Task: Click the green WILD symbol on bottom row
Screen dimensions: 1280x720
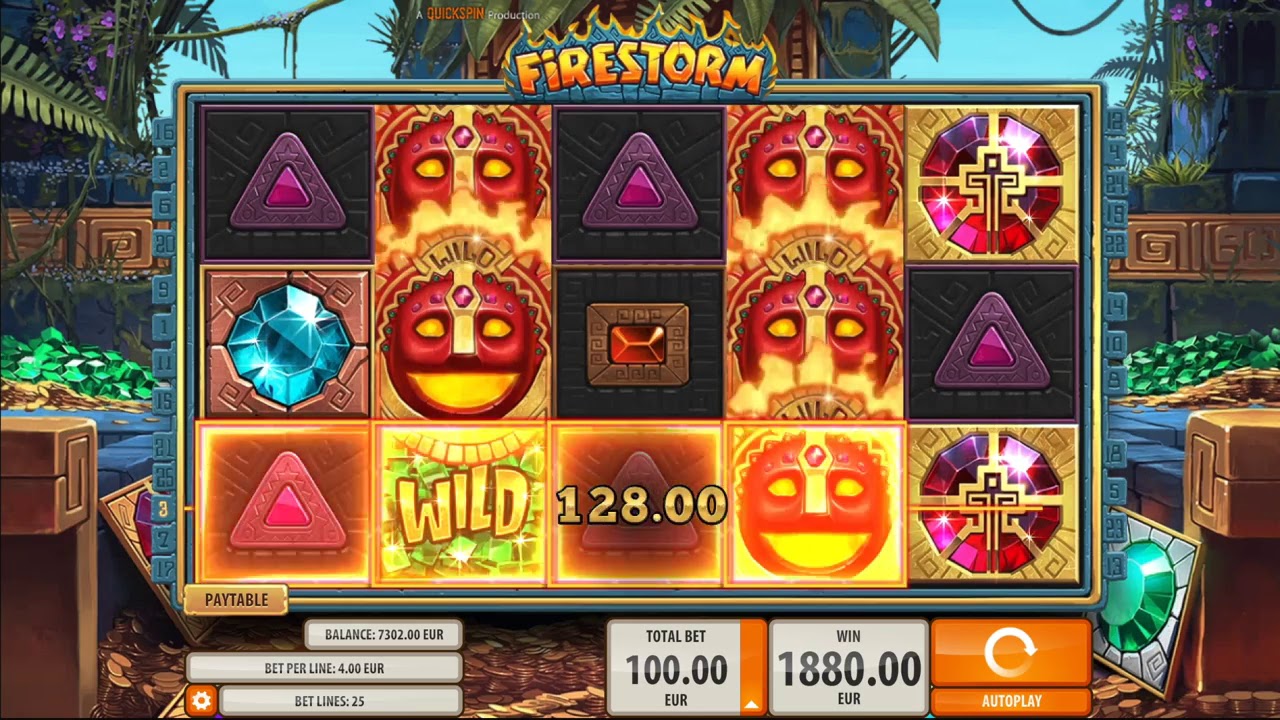Action: [462, 504]
